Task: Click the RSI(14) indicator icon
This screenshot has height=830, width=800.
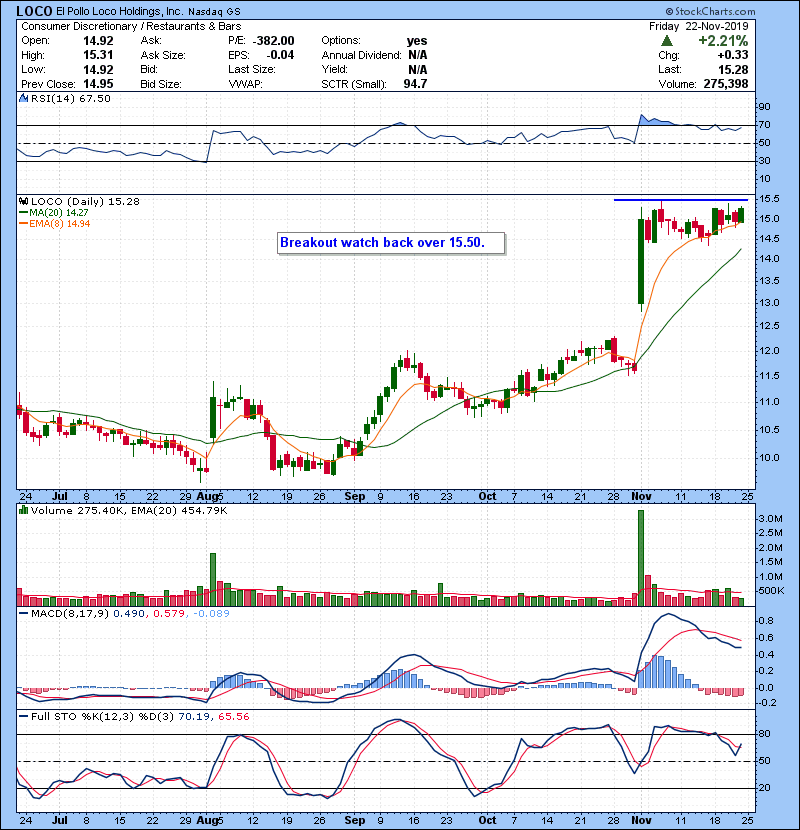Action: pyautogui.click(x=23, y=98)
